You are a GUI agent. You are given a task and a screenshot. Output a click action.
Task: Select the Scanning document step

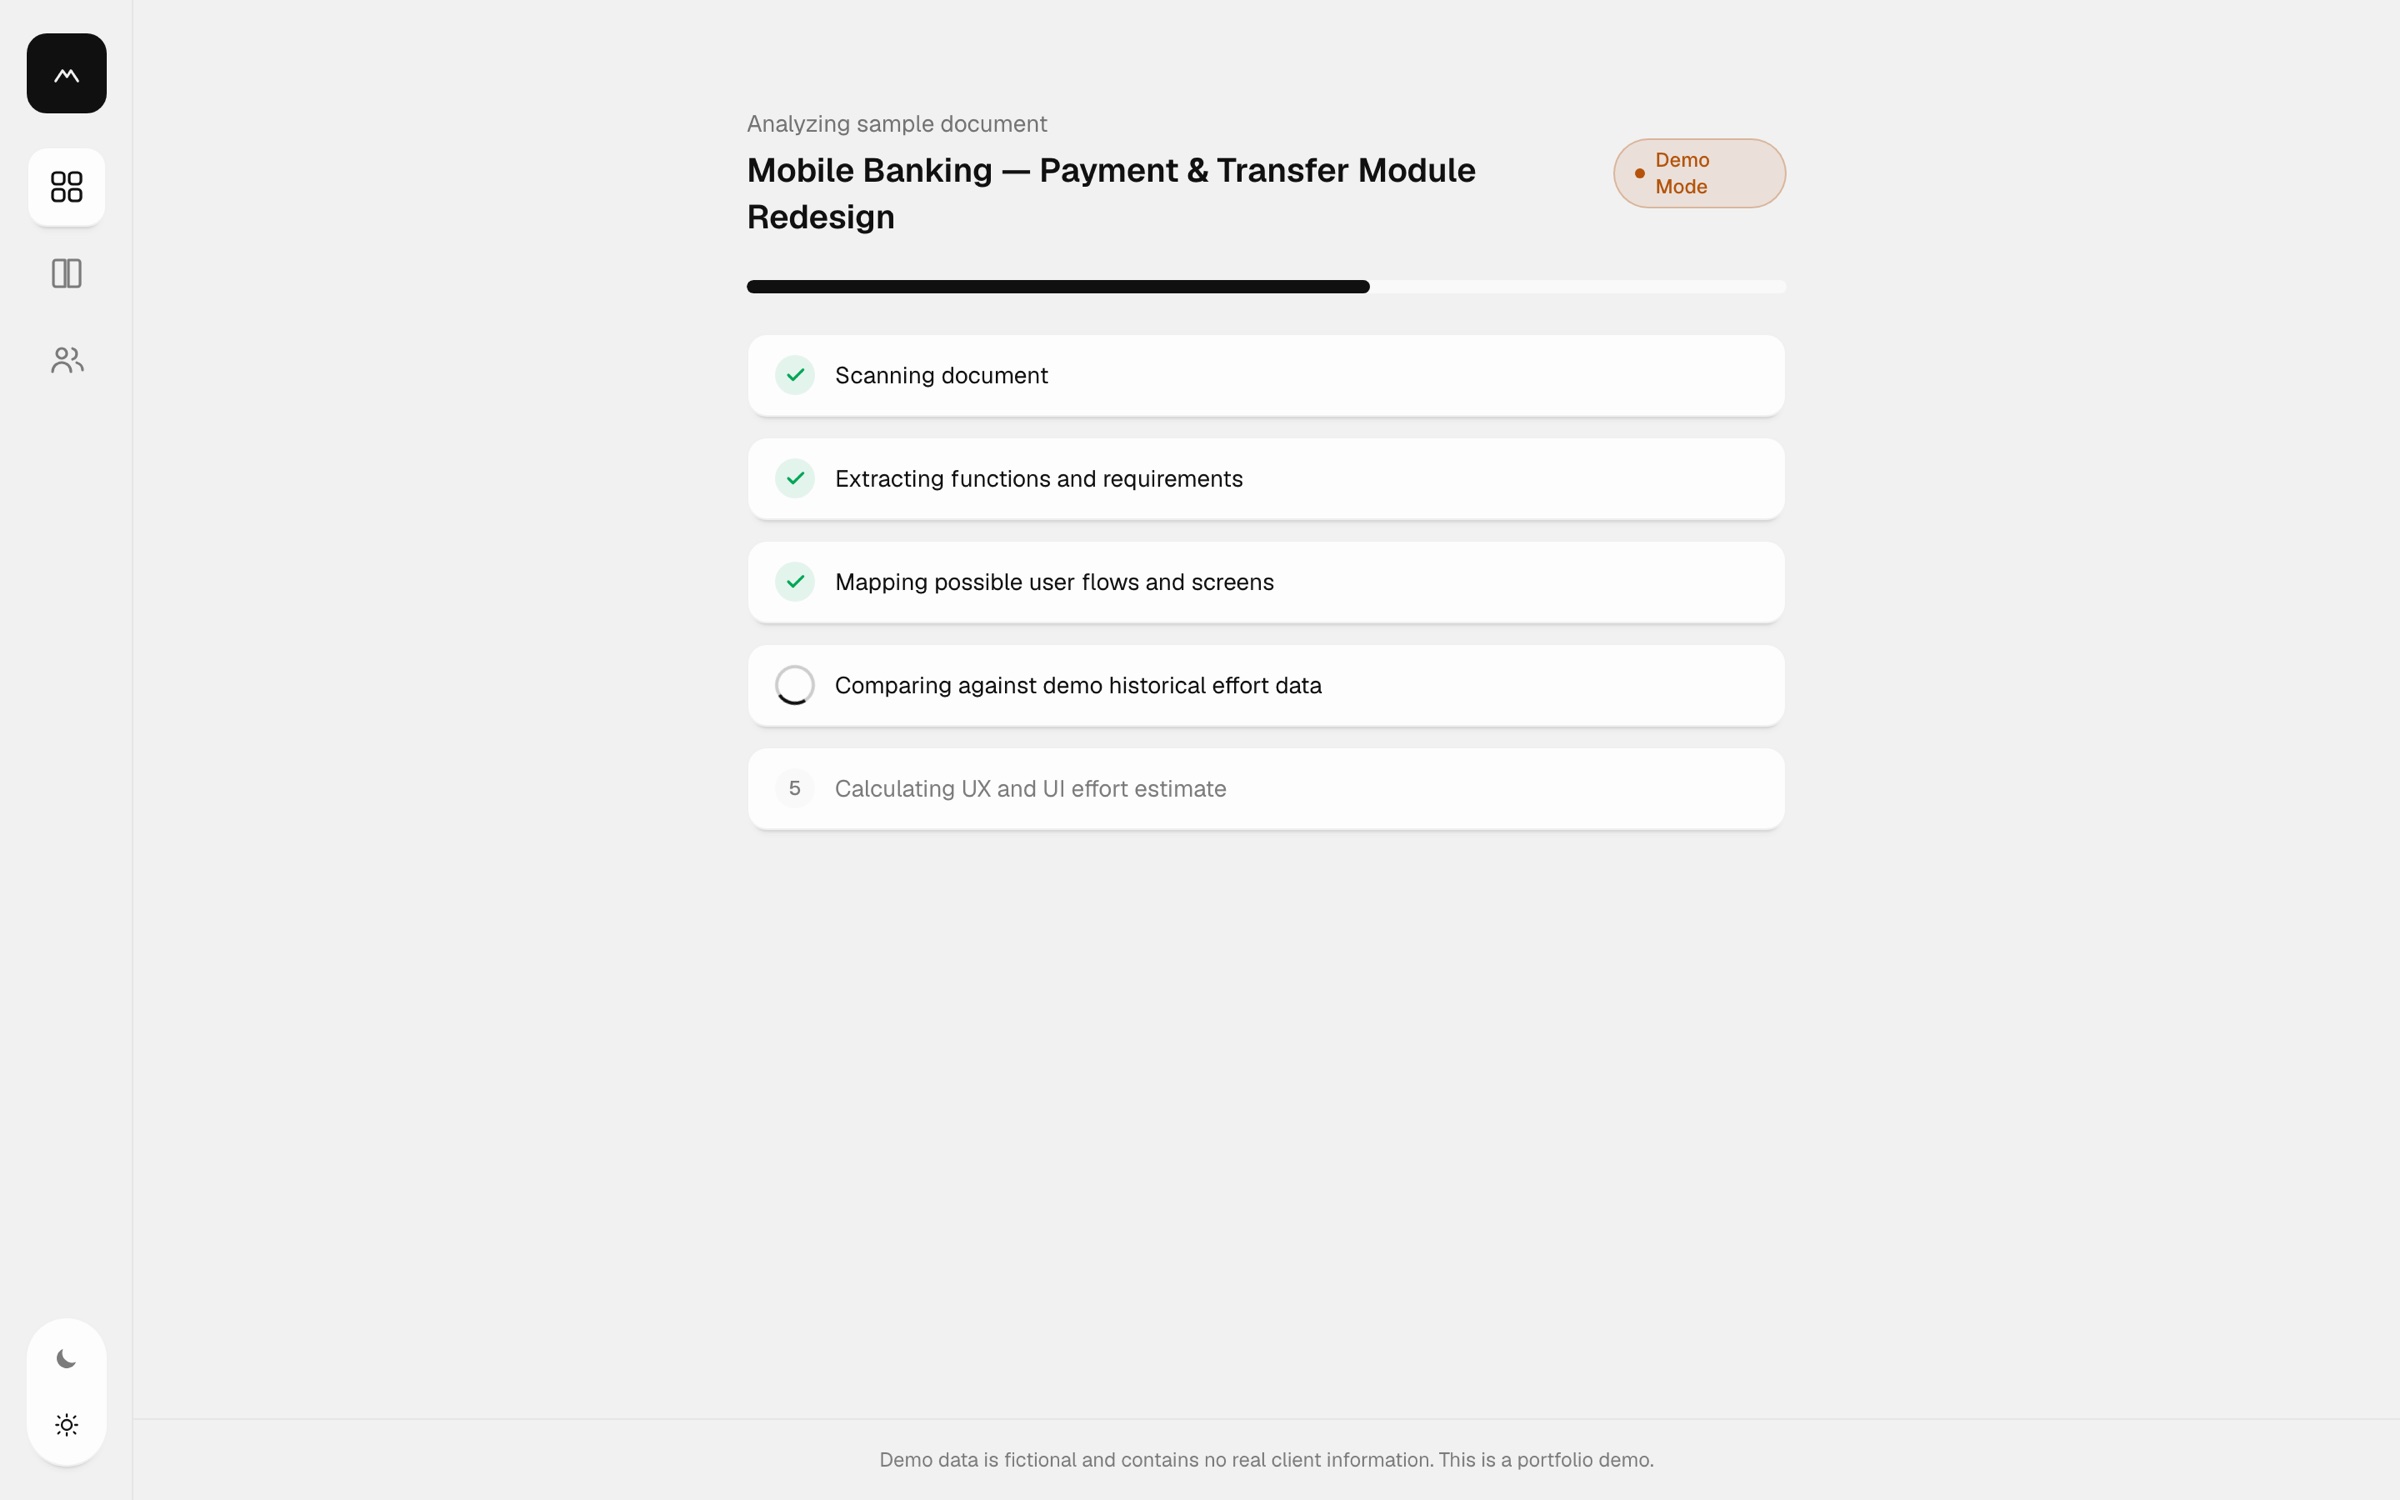1266,375
